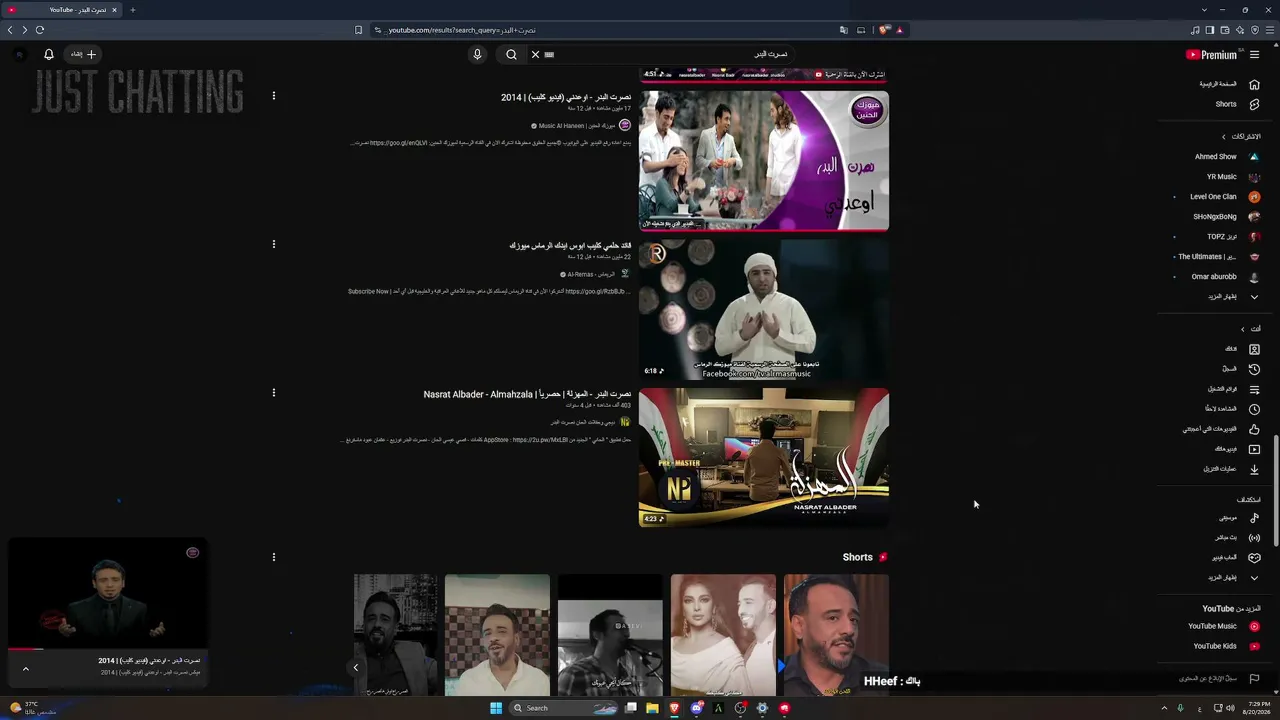Start voice search with microphone
Viewport: 1280px width, 720px height.
pyautogui.click(x=477, y=55)
